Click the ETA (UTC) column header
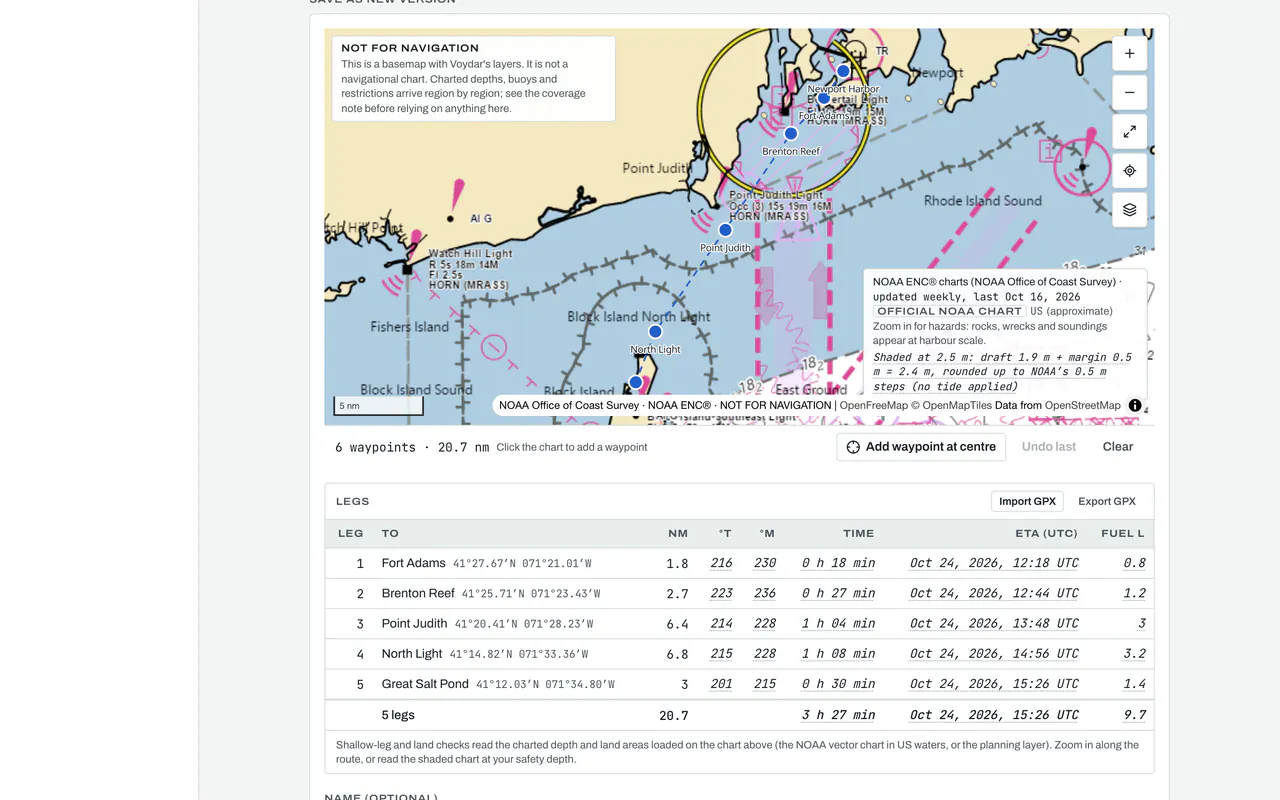 [1047, 534]
